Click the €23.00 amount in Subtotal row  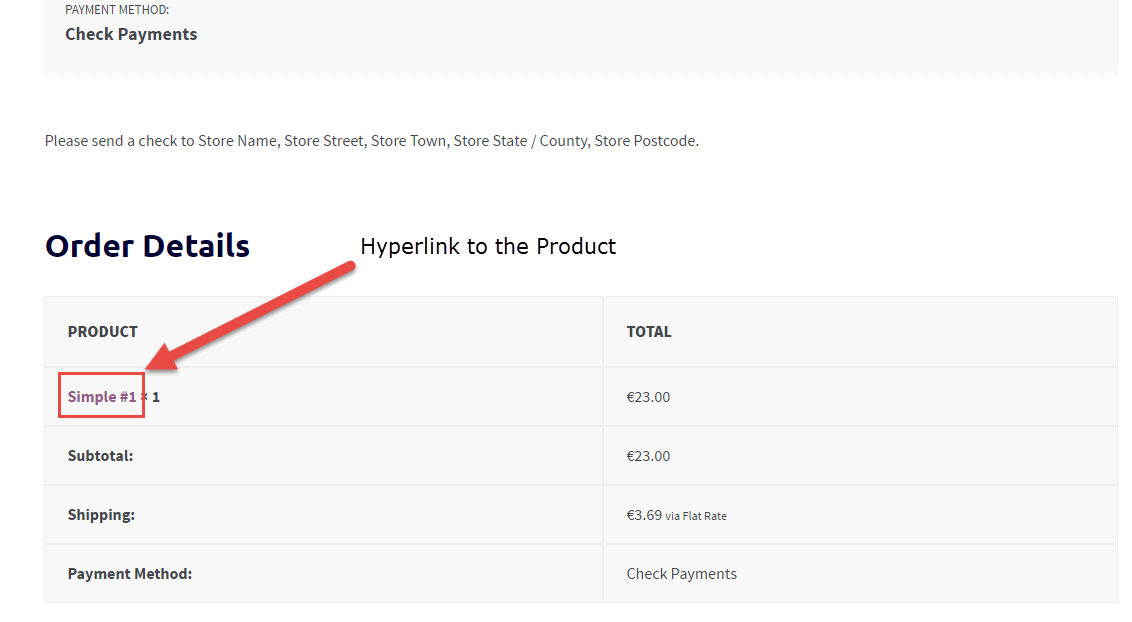tap(648, 456)
